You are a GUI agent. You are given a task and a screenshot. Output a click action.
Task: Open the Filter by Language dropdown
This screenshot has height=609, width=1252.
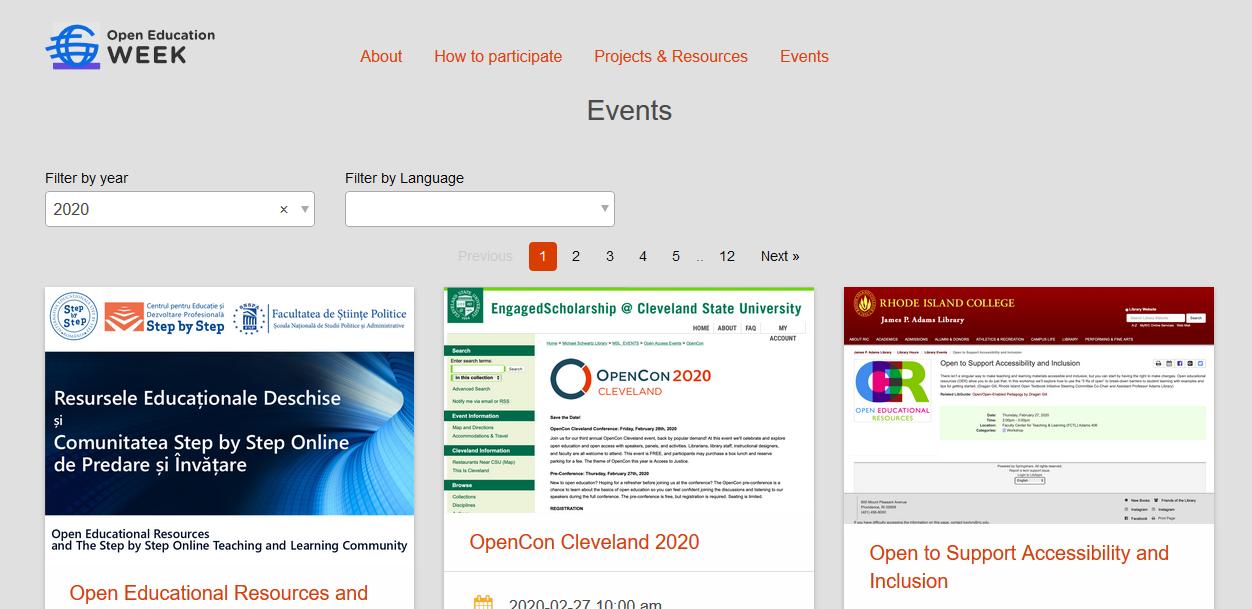(480, 209)
